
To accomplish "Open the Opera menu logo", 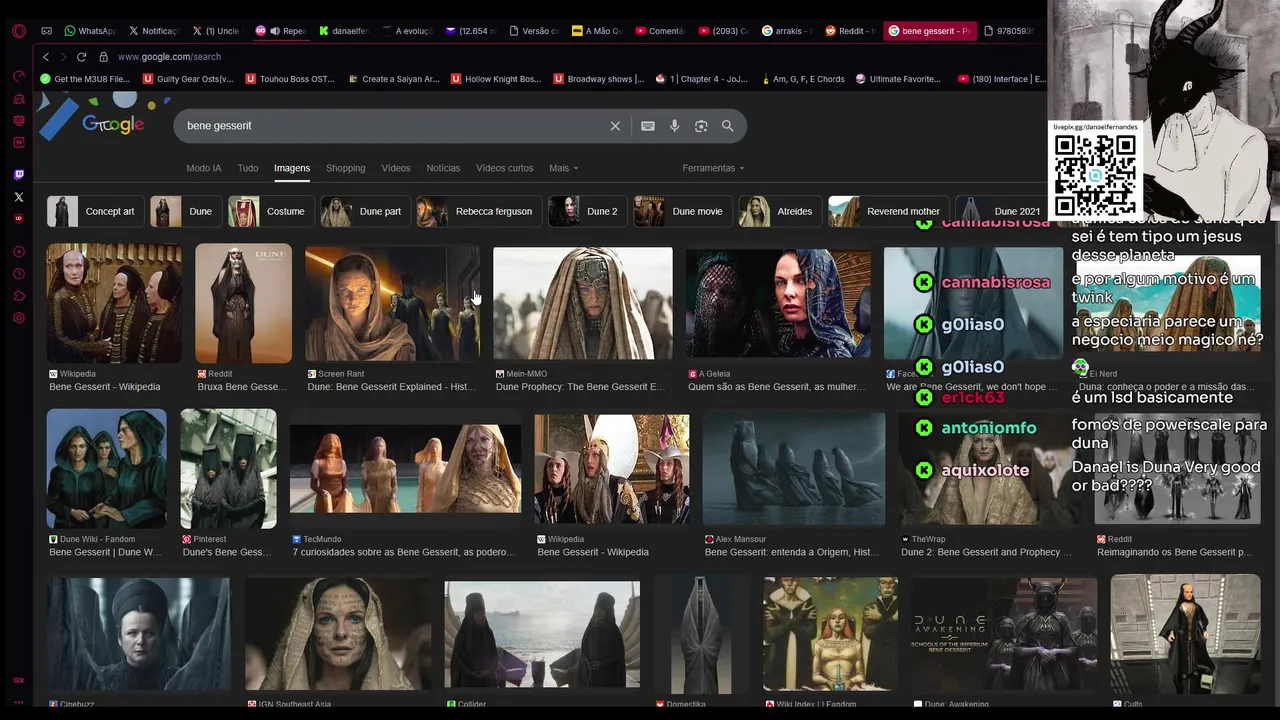I will [x=18, y=31].
